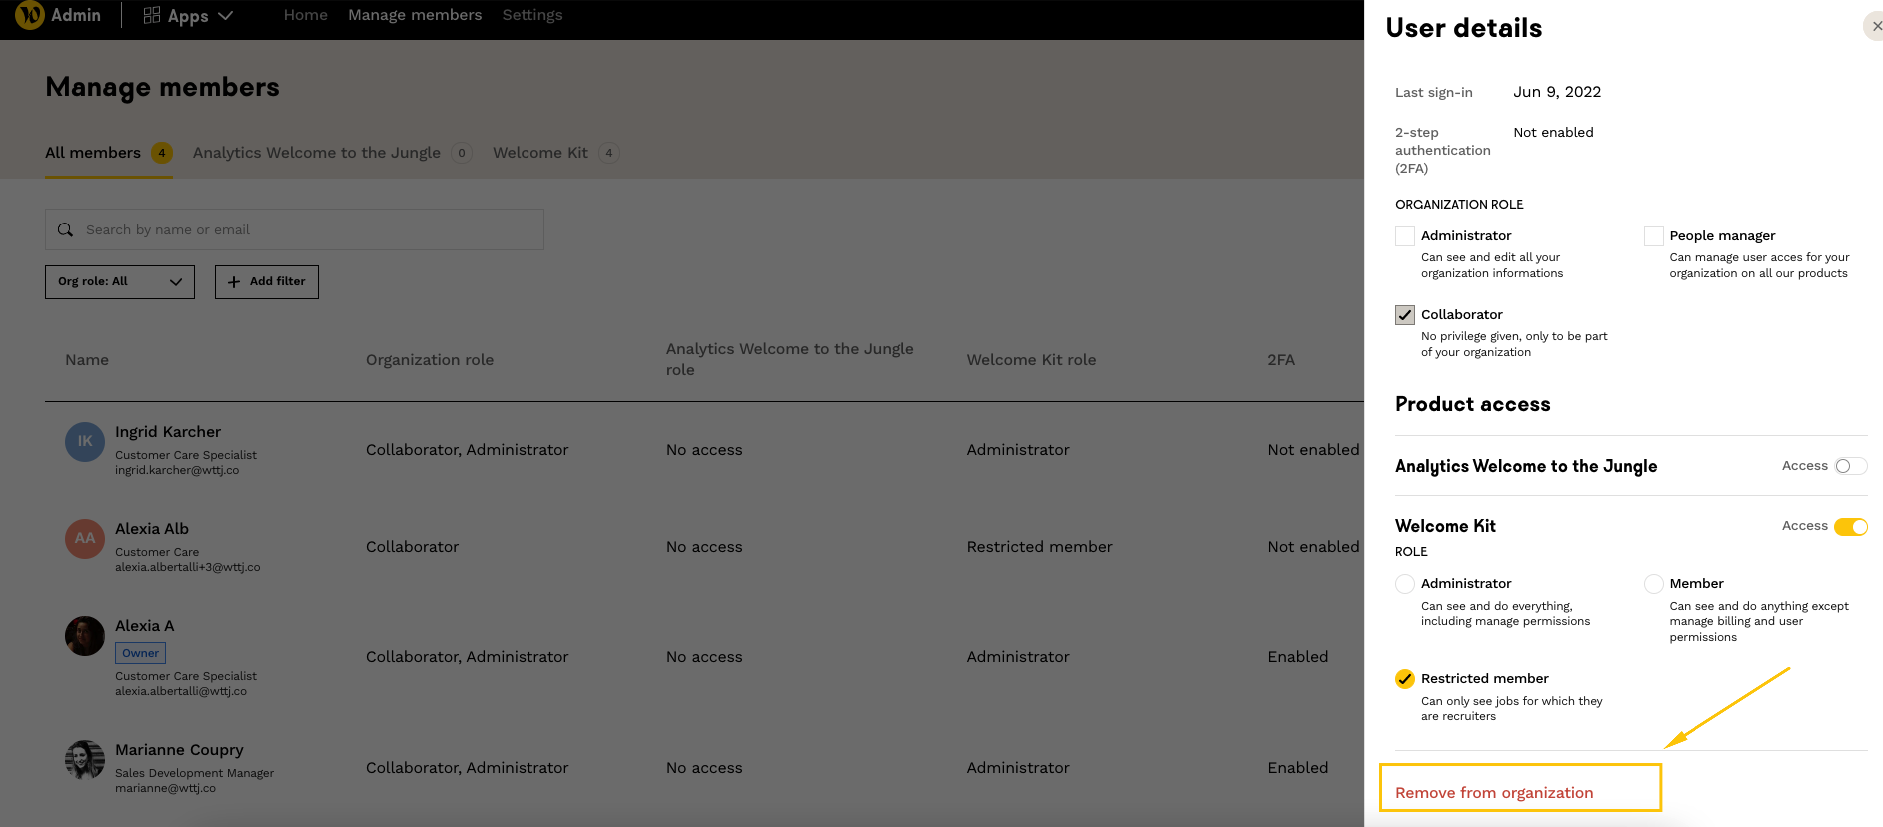Switch to Analytics Welcome to the Jungle tab

coord(332,153)
